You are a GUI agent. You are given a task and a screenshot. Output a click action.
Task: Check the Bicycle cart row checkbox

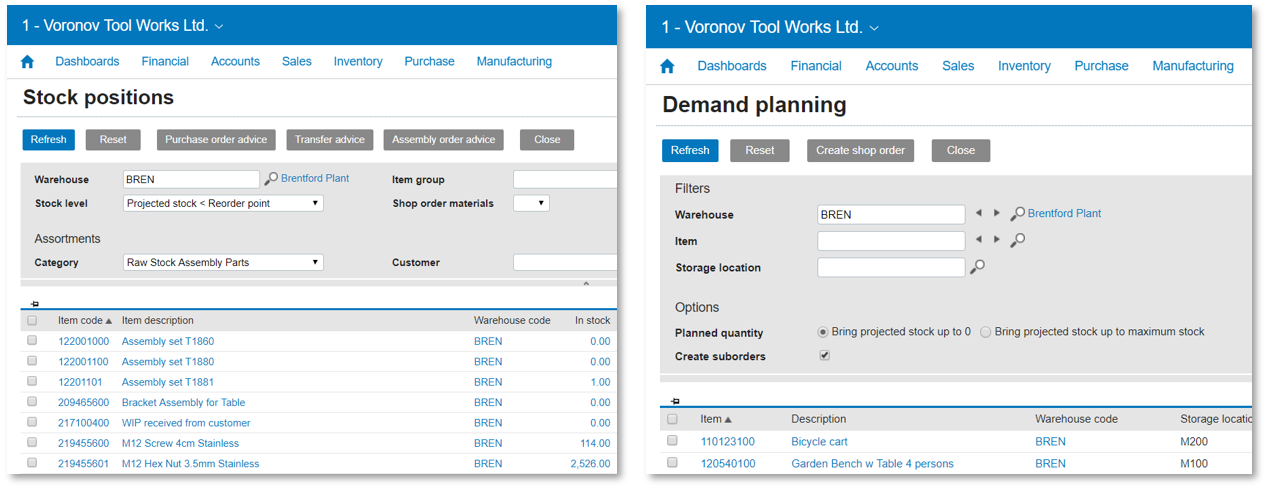tap(673, 441)
